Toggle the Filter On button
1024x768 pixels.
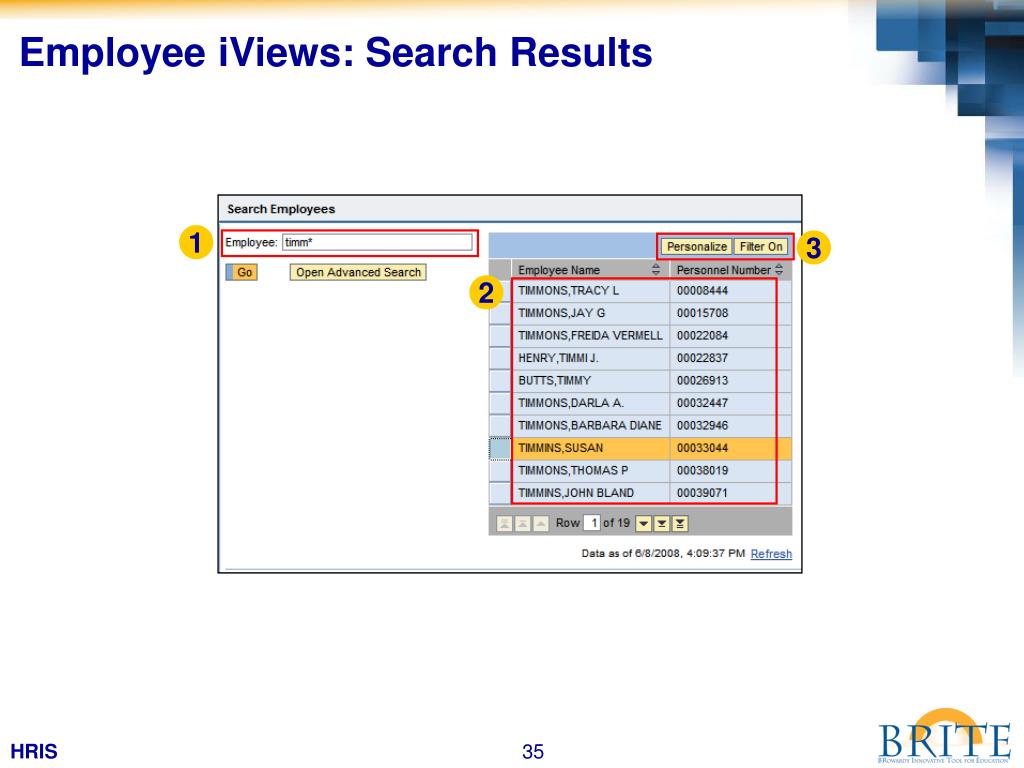pyautogui.click(x=761, y=246)
